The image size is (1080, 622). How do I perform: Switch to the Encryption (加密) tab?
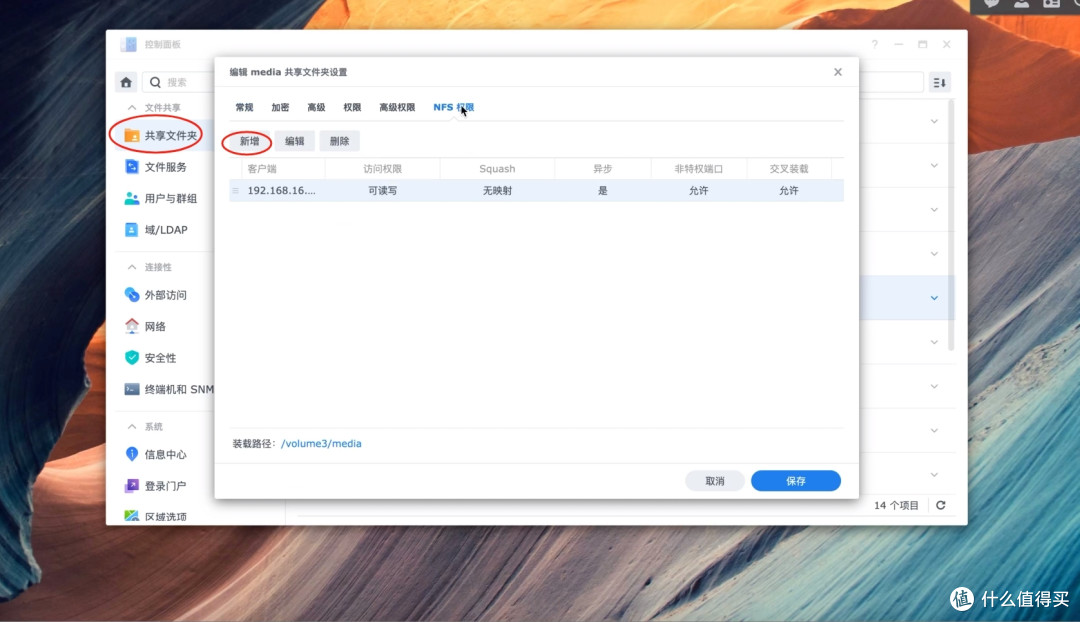coord(280,107)
